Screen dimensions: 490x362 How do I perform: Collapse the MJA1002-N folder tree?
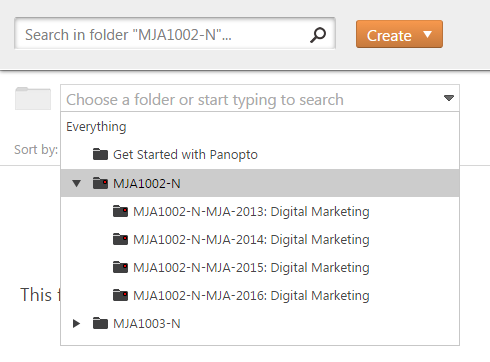tap(76, 183)
